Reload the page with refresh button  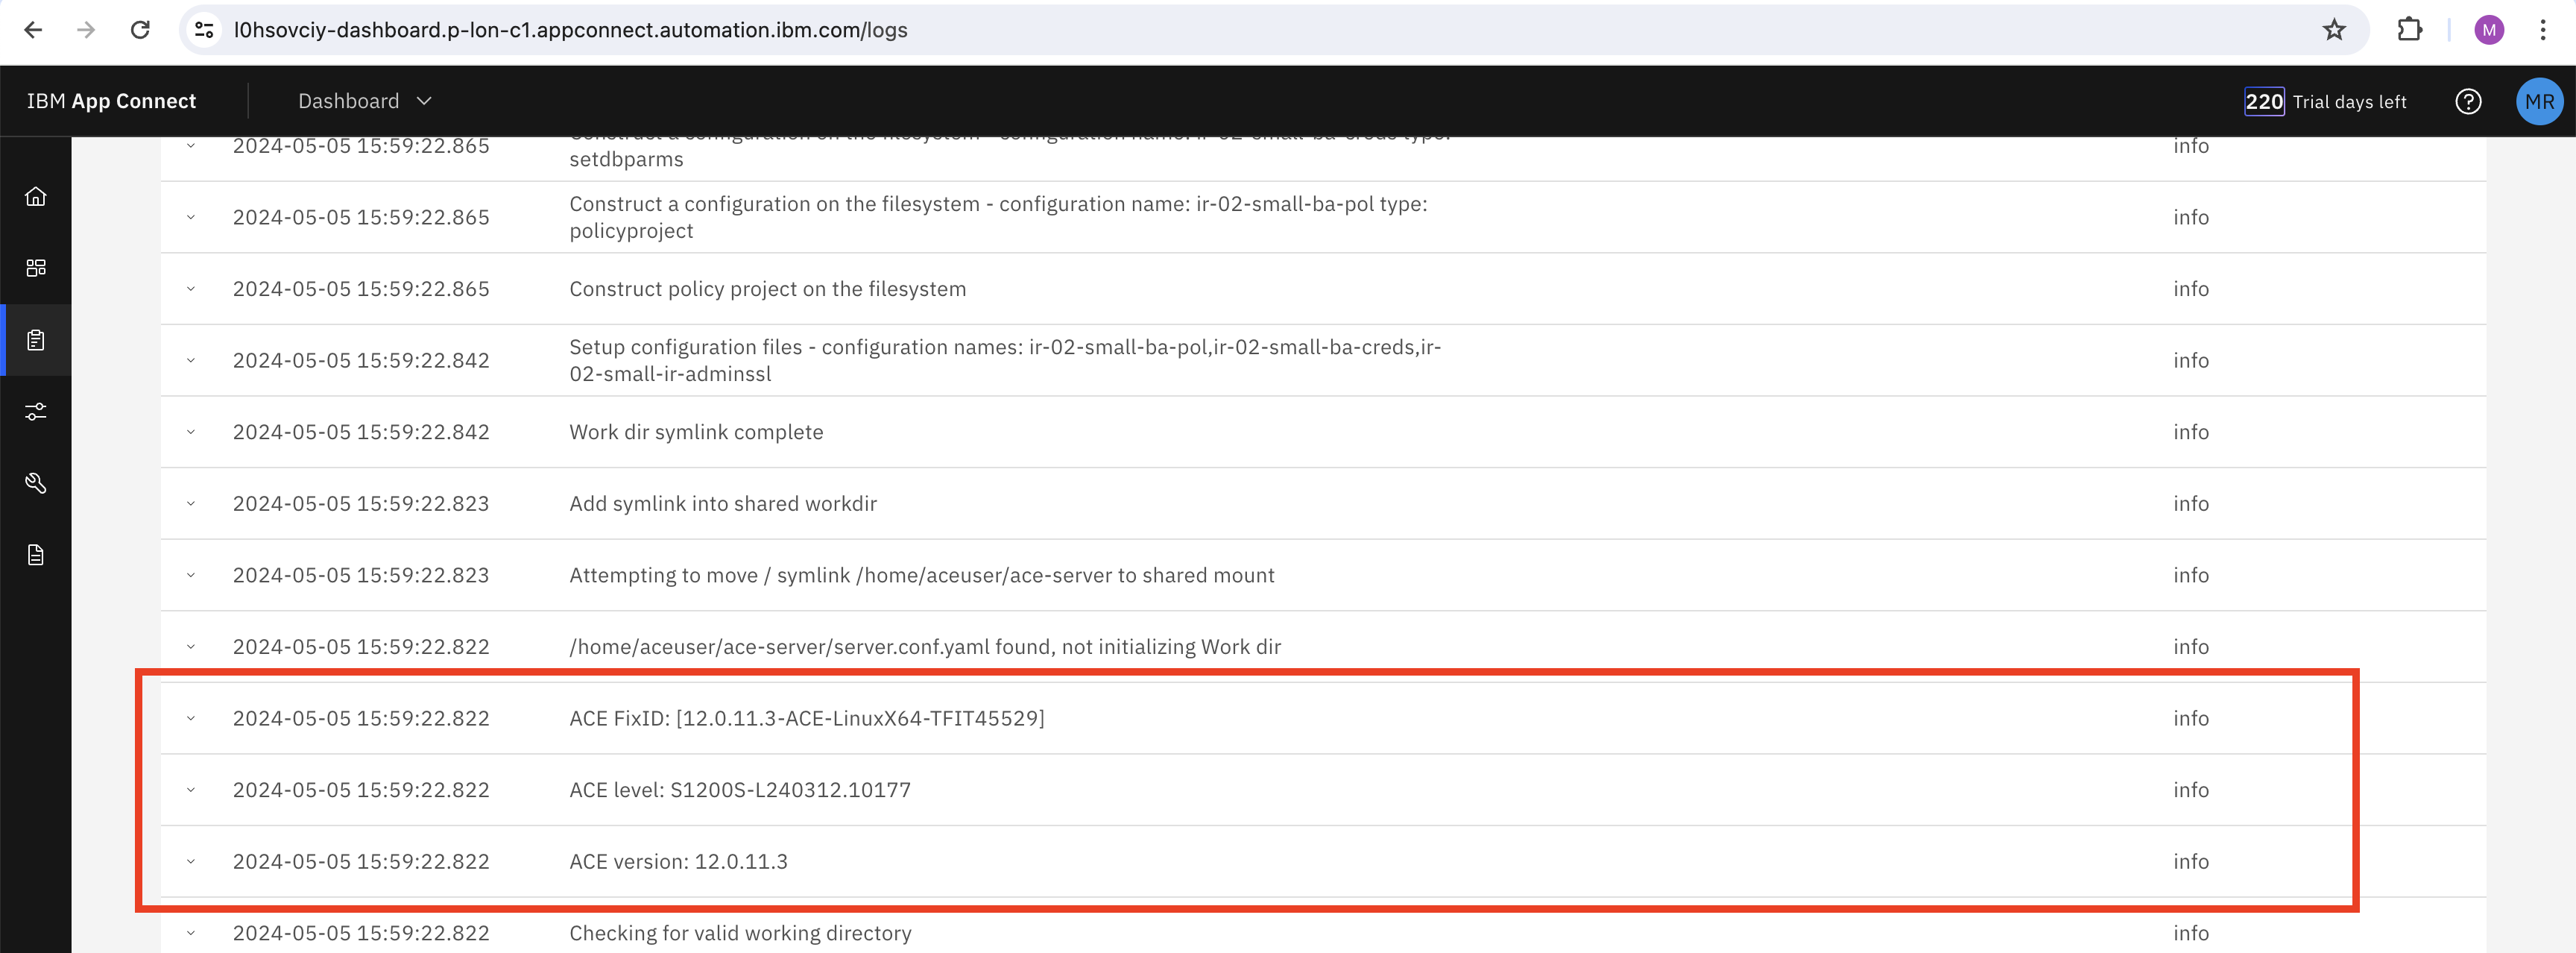(140, 30)
